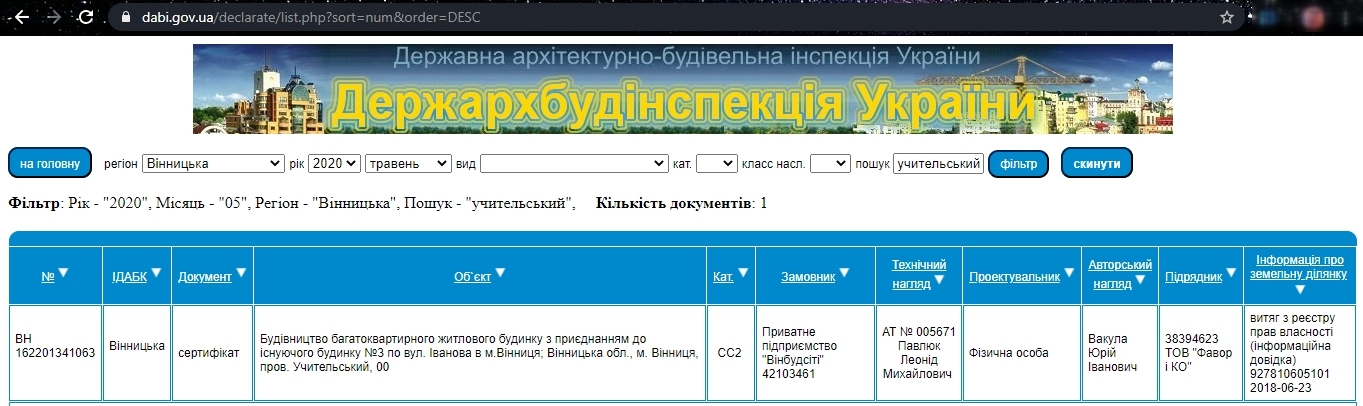Click the object description about вул. Іванова
The height and width of the screenshot is (406, 1363).
480,353
